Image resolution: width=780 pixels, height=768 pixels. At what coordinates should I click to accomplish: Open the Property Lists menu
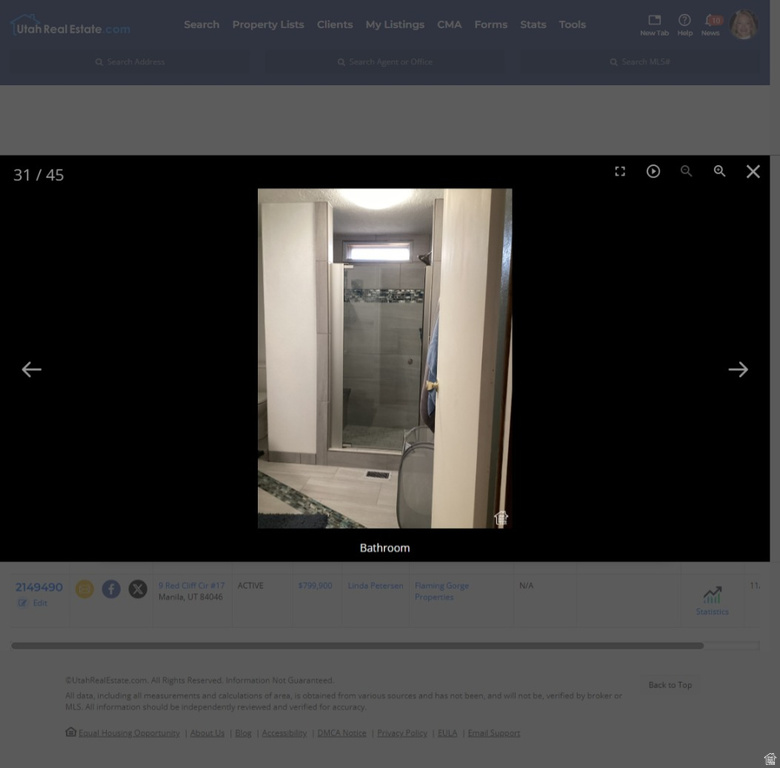coord(268,25)
